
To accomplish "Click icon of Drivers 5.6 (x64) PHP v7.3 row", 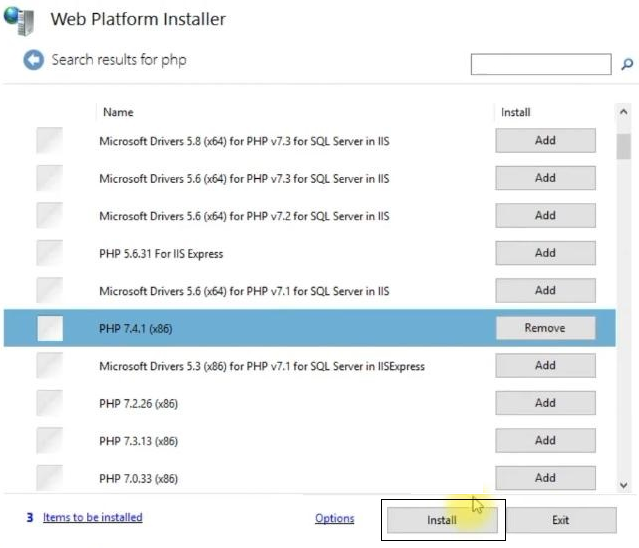I will [50, 178].
